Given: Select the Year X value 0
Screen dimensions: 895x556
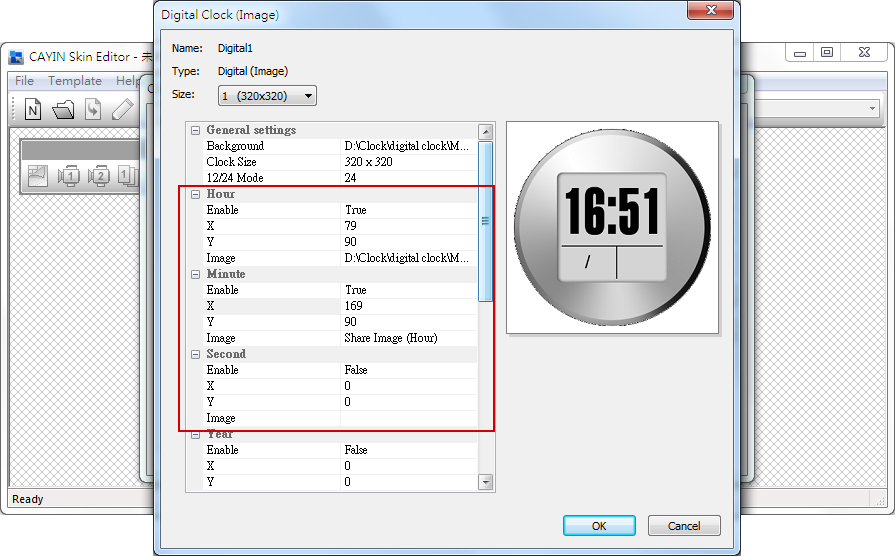Looking at the screenshot, I should click(x=409, y=466).
